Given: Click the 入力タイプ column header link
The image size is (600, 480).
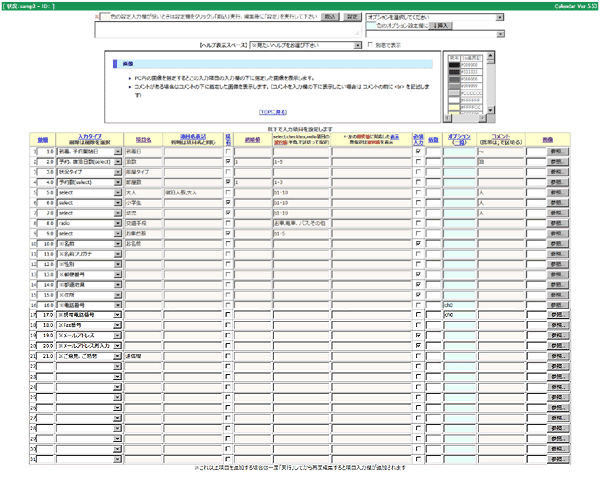Looking at the screenshot, I should 90,137.
